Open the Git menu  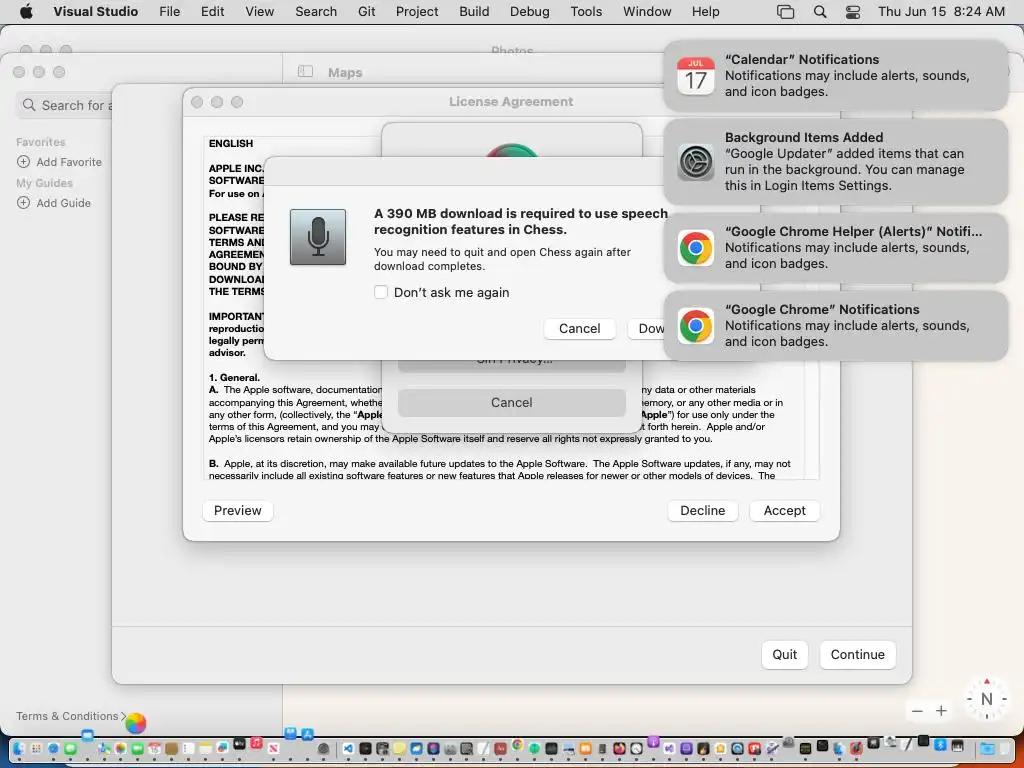click(366, 12)
